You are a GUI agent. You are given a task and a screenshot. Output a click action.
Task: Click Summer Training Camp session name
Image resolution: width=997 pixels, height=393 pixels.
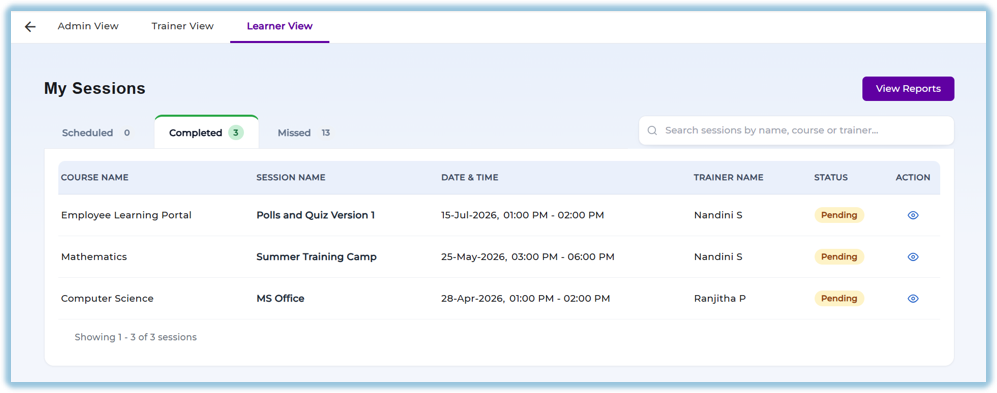tap(317, 257)
